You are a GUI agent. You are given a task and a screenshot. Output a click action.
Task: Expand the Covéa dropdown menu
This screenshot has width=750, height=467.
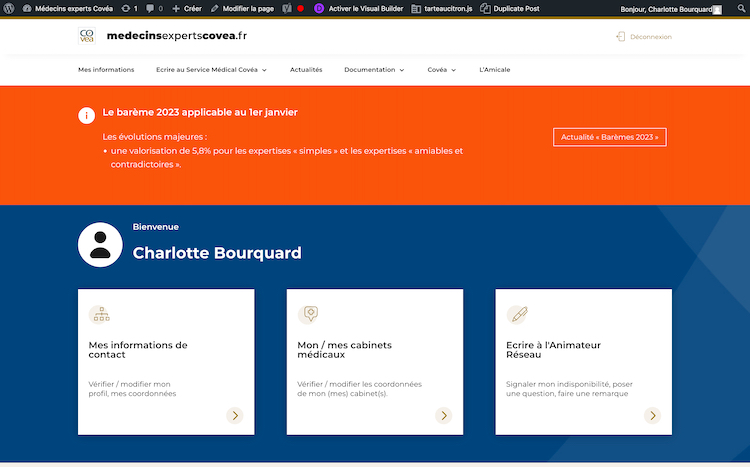coord(441,70)
